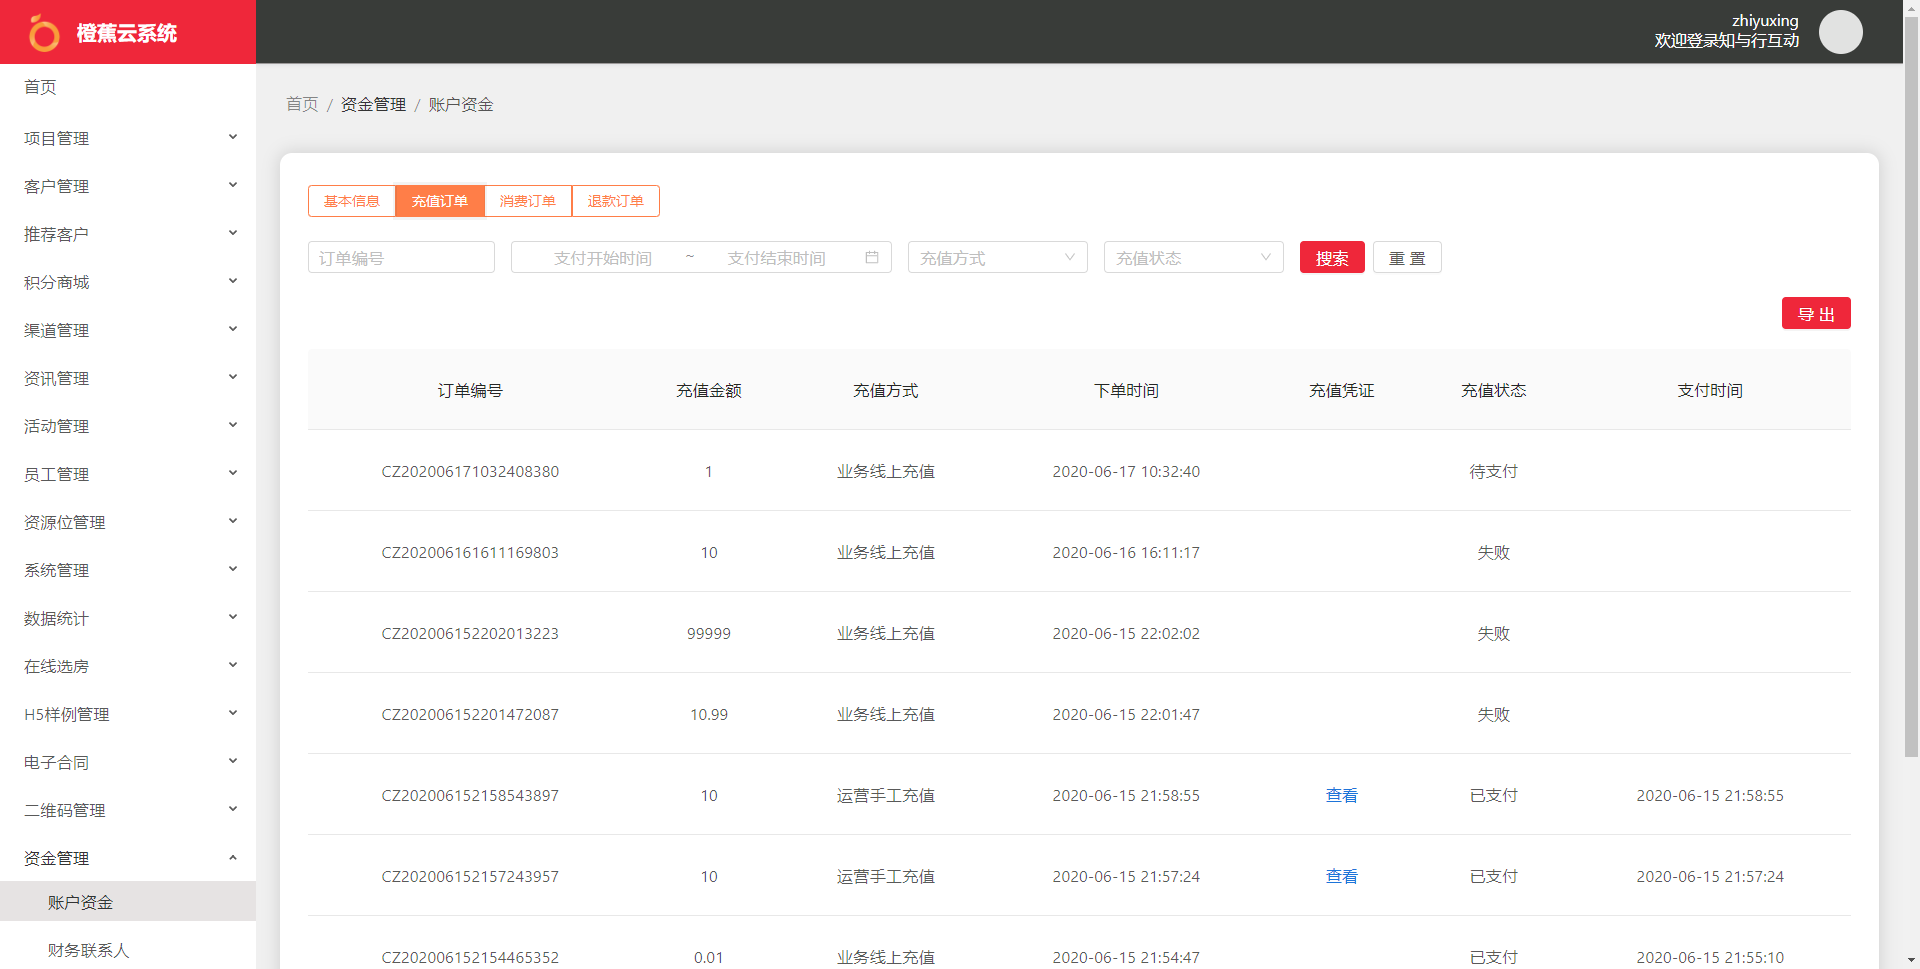This screenshot has width=1920, height=969.
Task: View voucher for order CZ202006152157243957
Action: point(1341,876)
